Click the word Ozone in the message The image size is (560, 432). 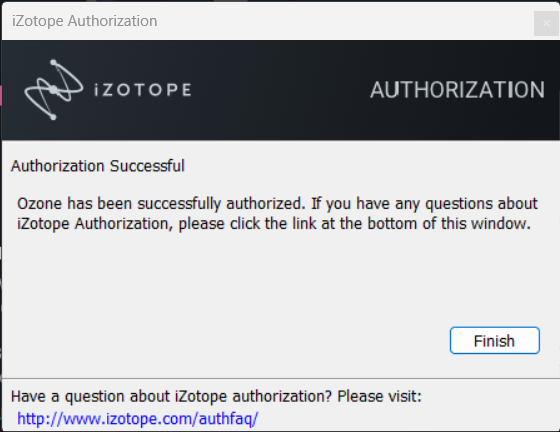(40, 204)
